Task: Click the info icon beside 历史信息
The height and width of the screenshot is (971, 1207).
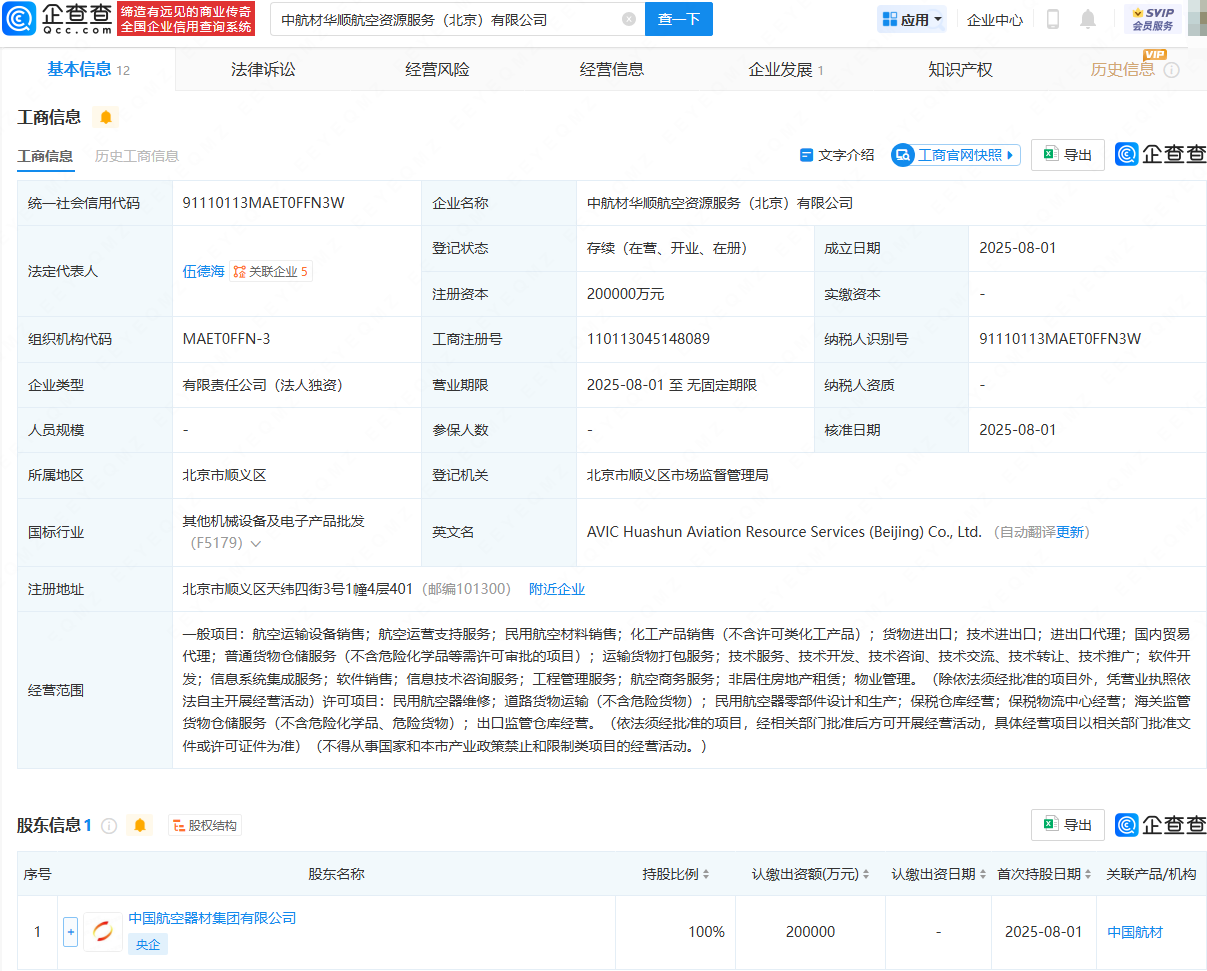Action: pos(1171,70)
